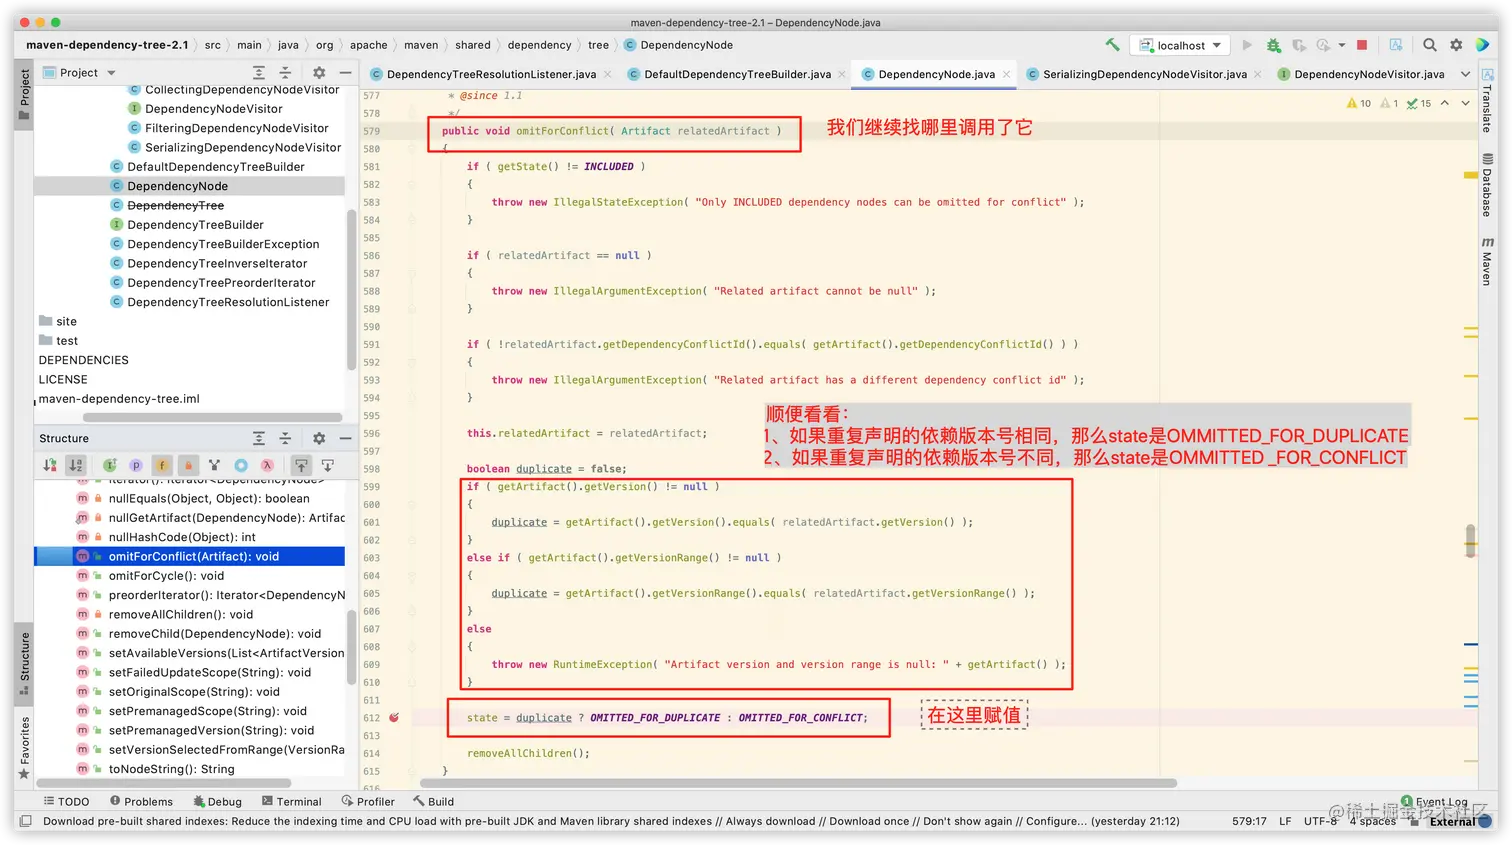Viewport: 1512px width, 845px height.
Task: Toggle Show Properties purple p icon
Action: [136, 465]
